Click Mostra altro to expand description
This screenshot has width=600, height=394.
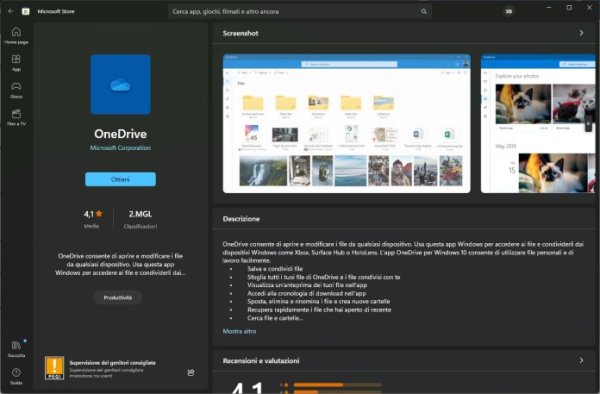pos(240,331)
